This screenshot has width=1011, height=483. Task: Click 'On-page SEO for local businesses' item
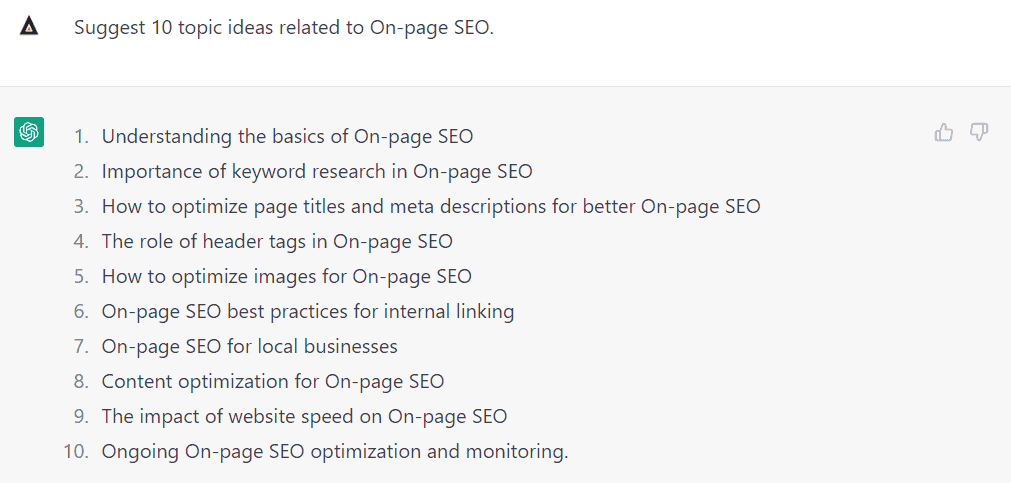click(x=250, y=346)
